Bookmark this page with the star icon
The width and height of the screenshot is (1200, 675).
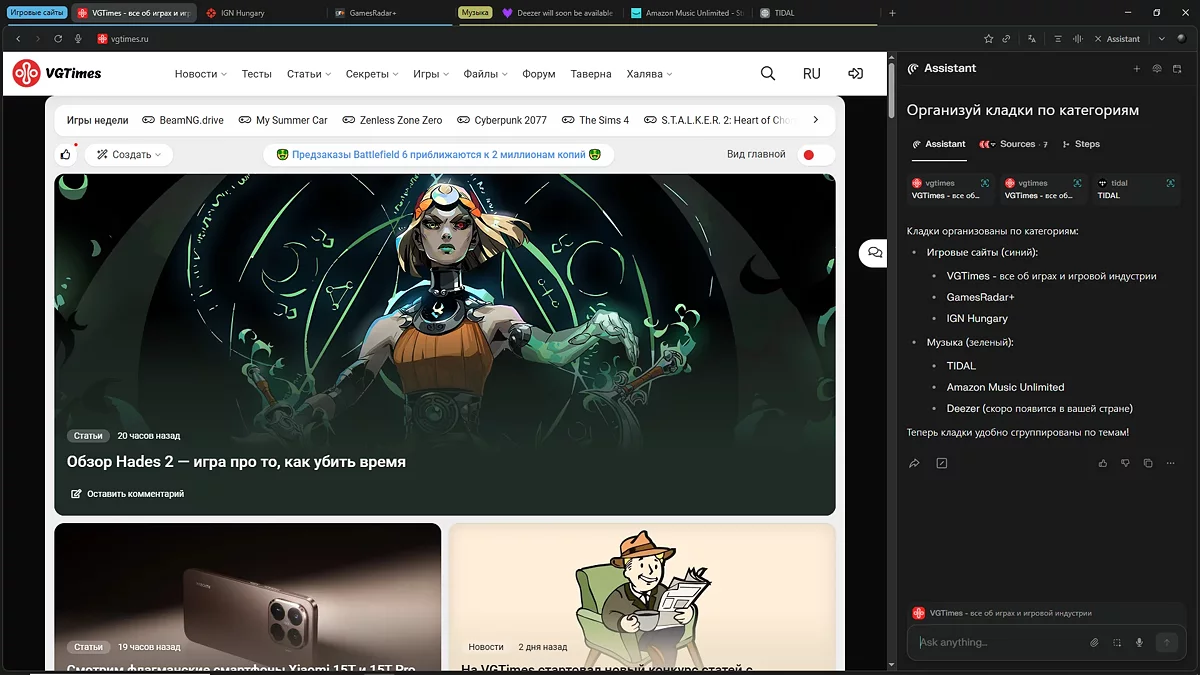pos(988,39)
